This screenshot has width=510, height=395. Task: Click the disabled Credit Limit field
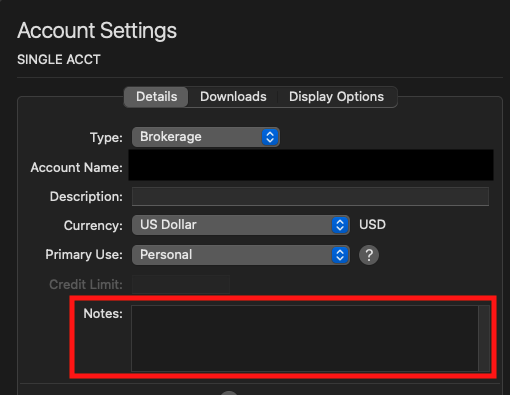coord(181,284)
